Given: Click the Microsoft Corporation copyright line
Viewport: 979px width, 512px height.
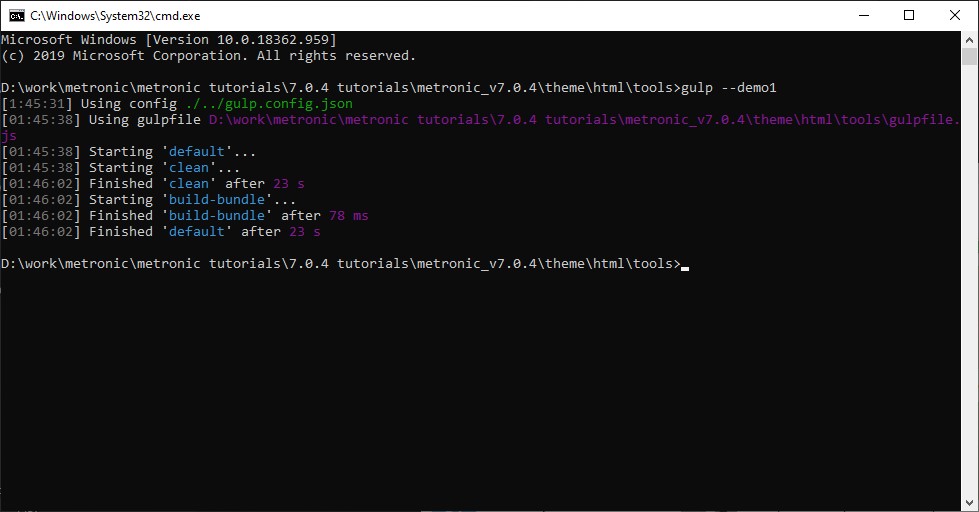Looking at the screenshot, I should pos(208,56).
